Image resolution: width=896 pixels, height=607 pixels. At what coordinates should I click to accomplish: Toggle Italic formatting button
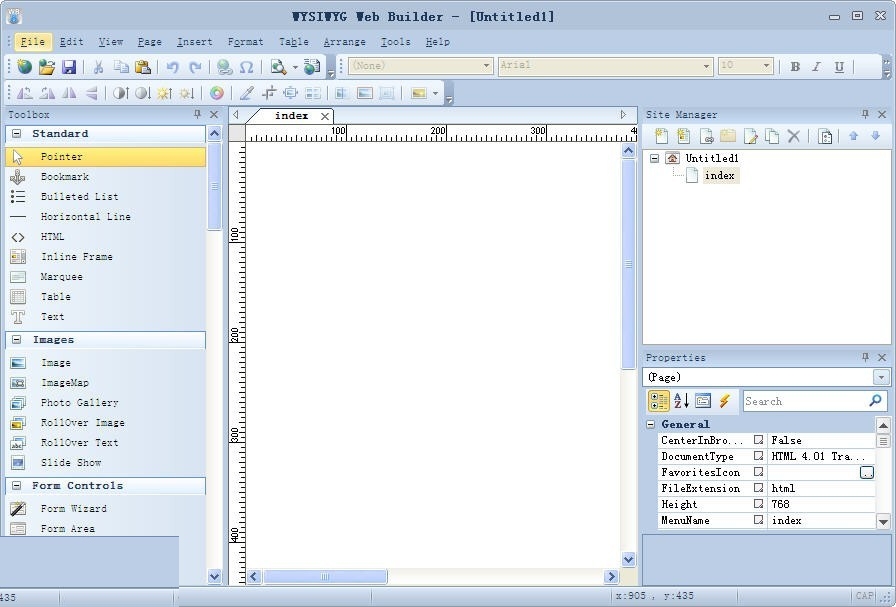pos(817,66)
